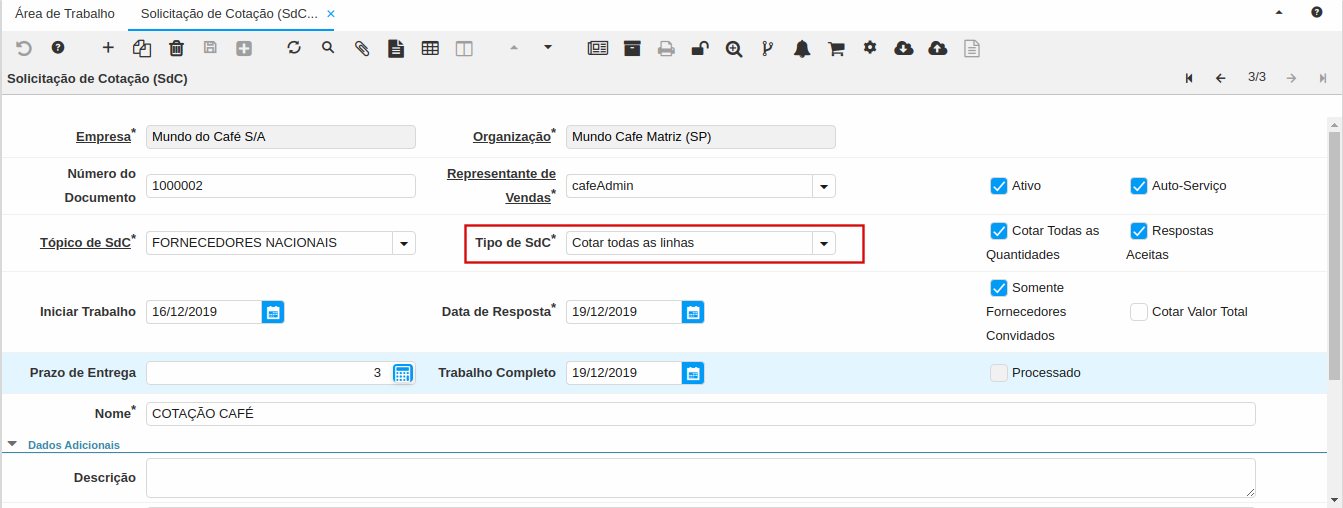Open the Process gear icon
1343x508 pixels.
(870, 47)
